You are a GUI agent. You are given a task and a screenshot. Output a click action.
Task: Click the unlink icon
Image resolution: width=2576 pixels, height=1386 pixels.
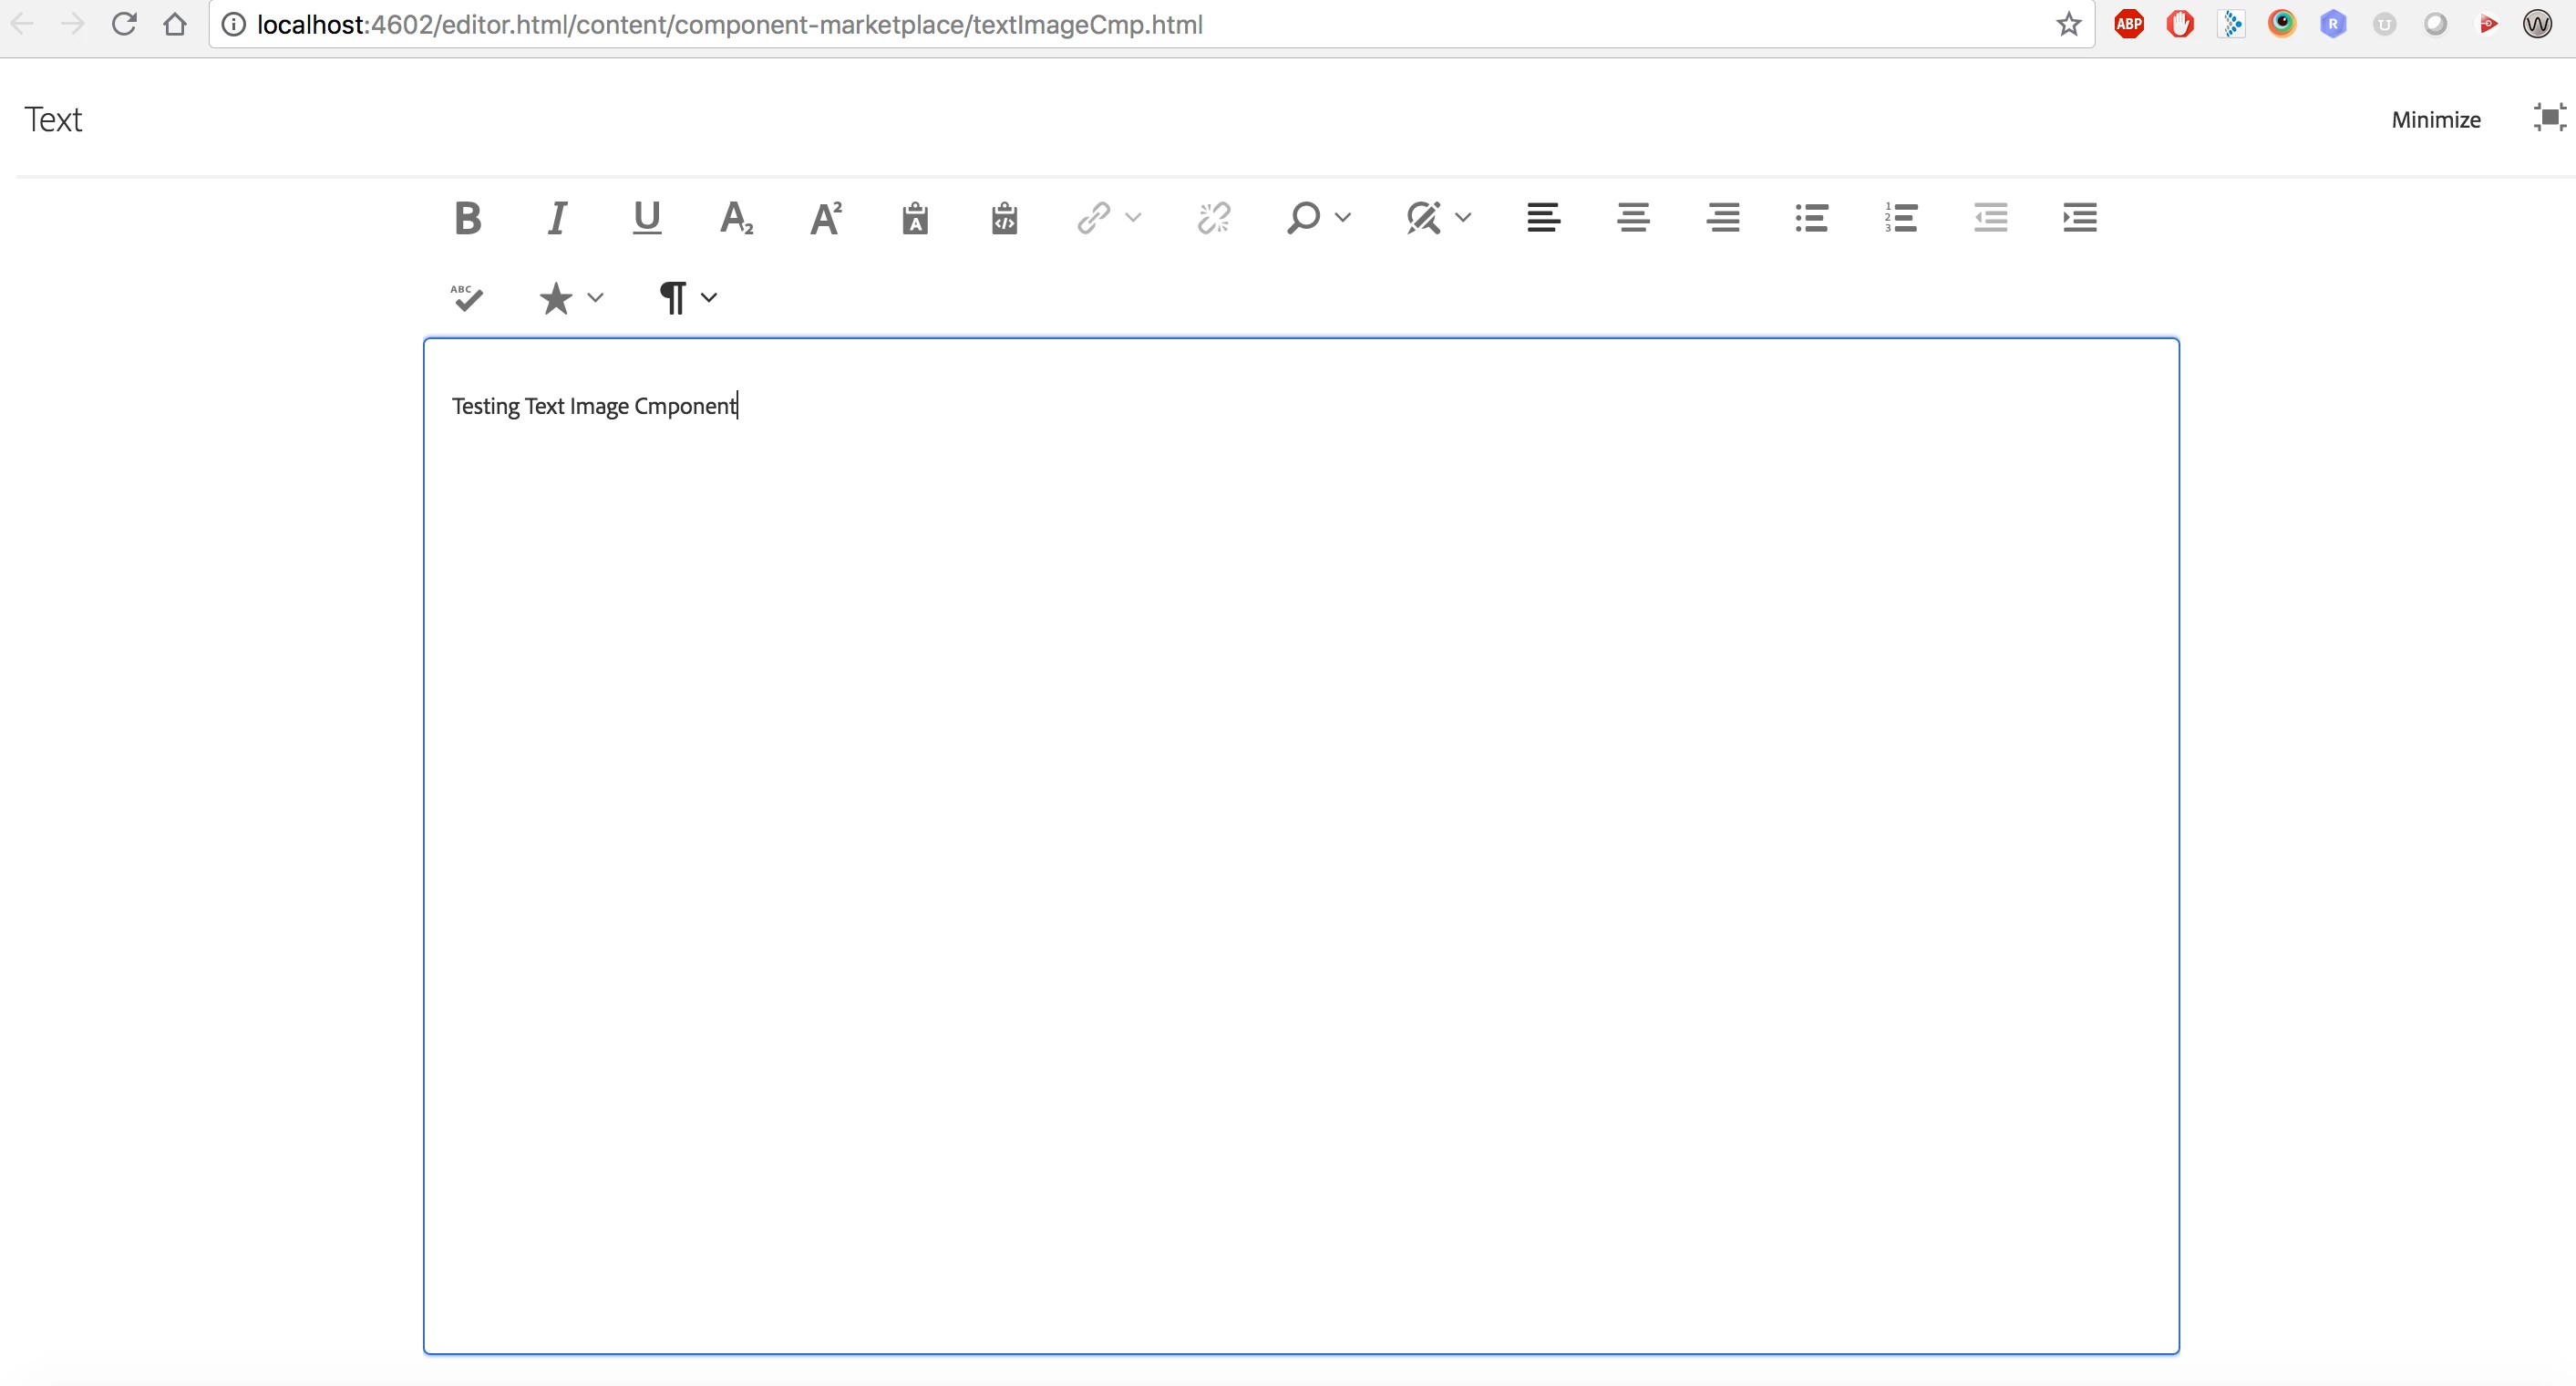(x=1213, y=218)
